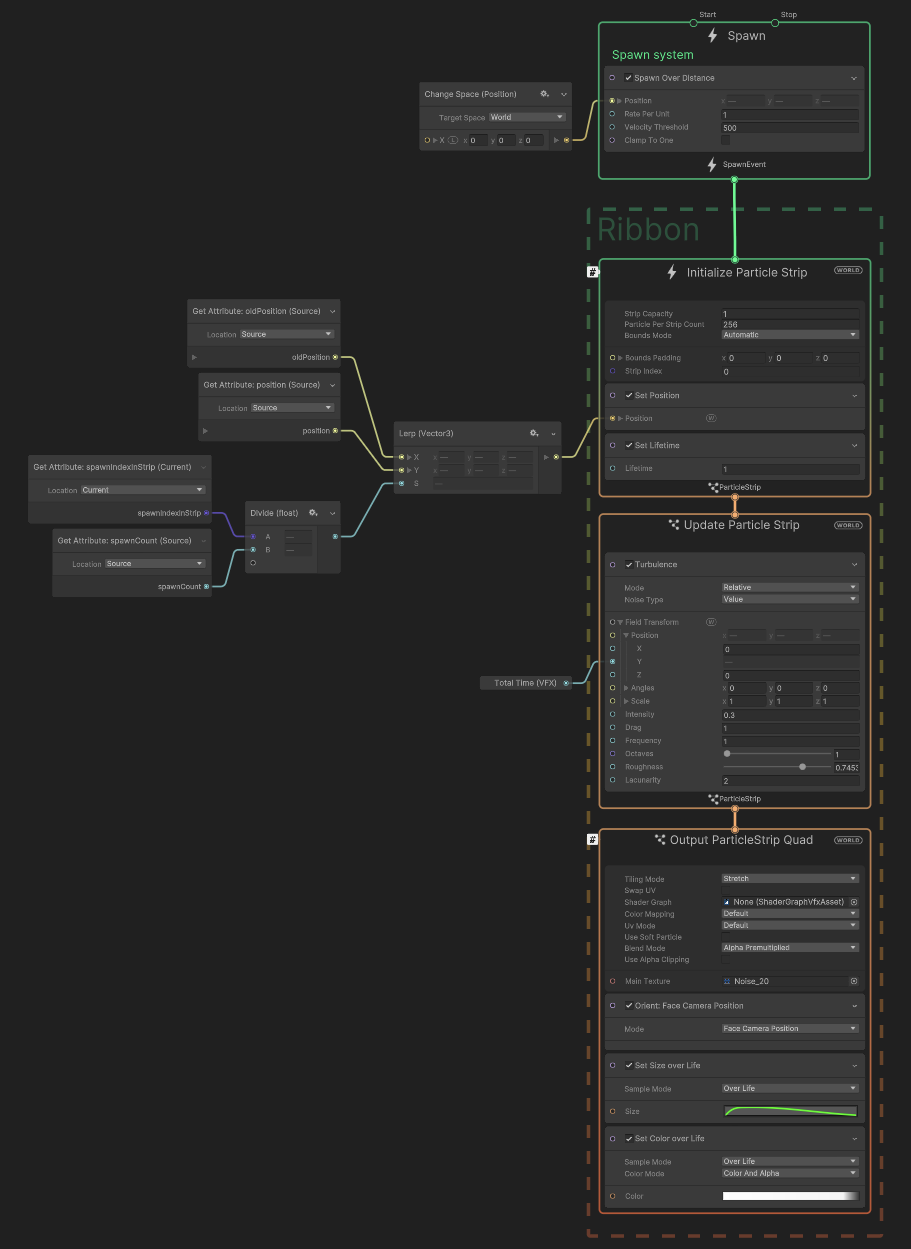
Task: Toggle the Clamp To One checkbox
Action: coord(725,140)
